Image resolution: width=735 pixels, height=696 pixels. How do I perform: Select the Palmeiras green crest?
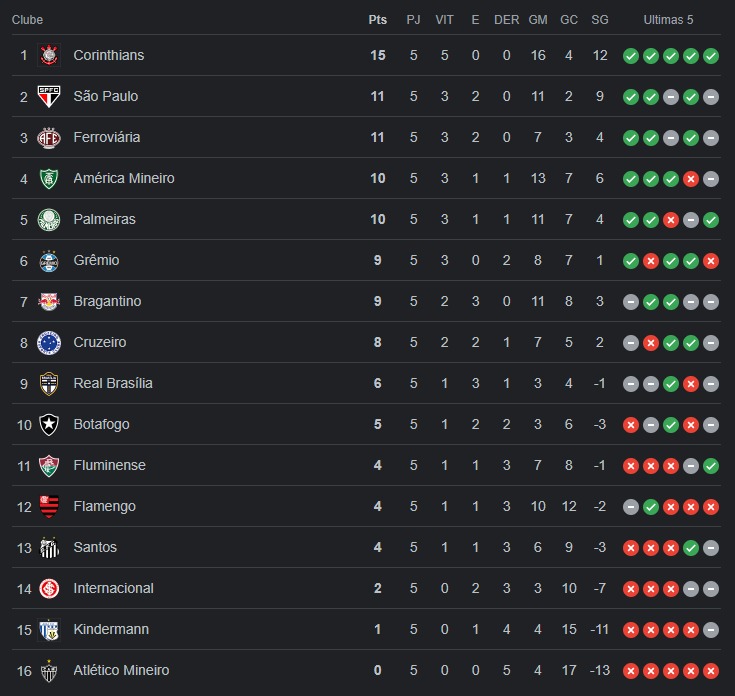coord(49,219)
